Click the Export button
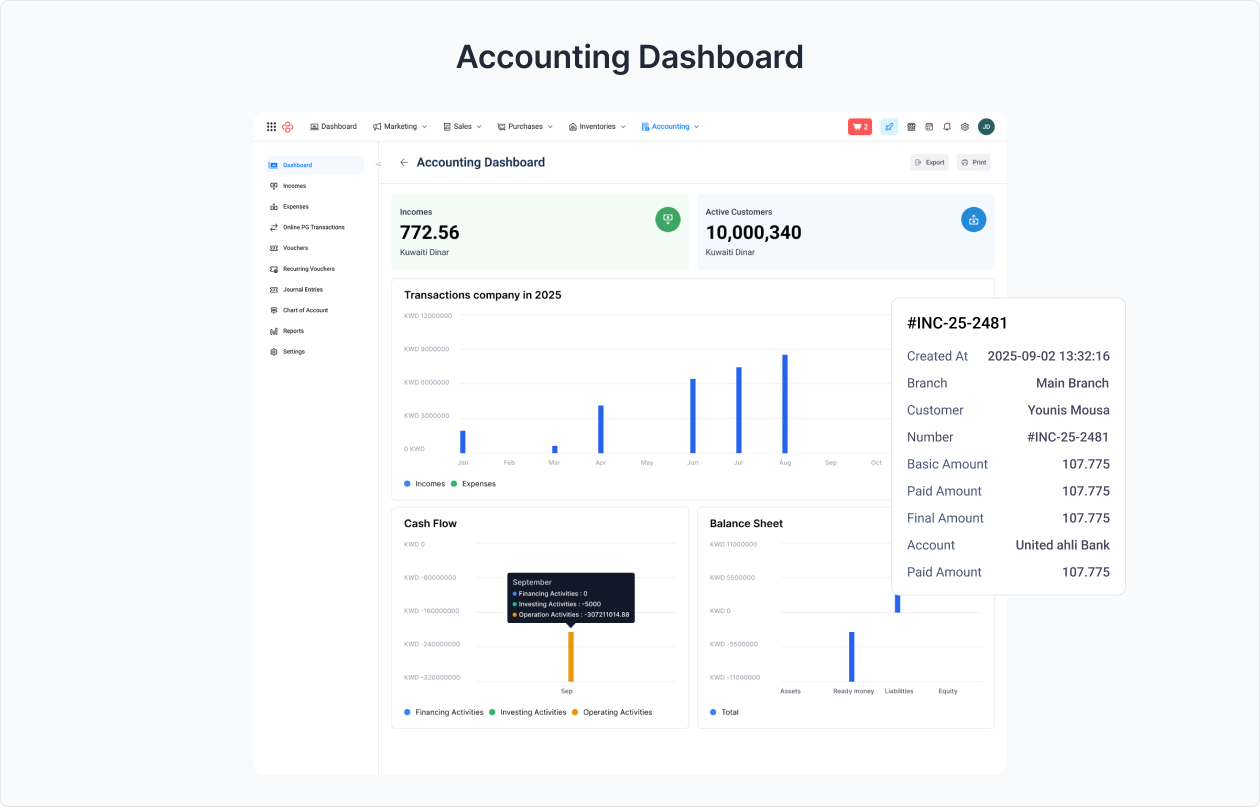The height and width of the screenshot is (808, 1260). (929, 162)
